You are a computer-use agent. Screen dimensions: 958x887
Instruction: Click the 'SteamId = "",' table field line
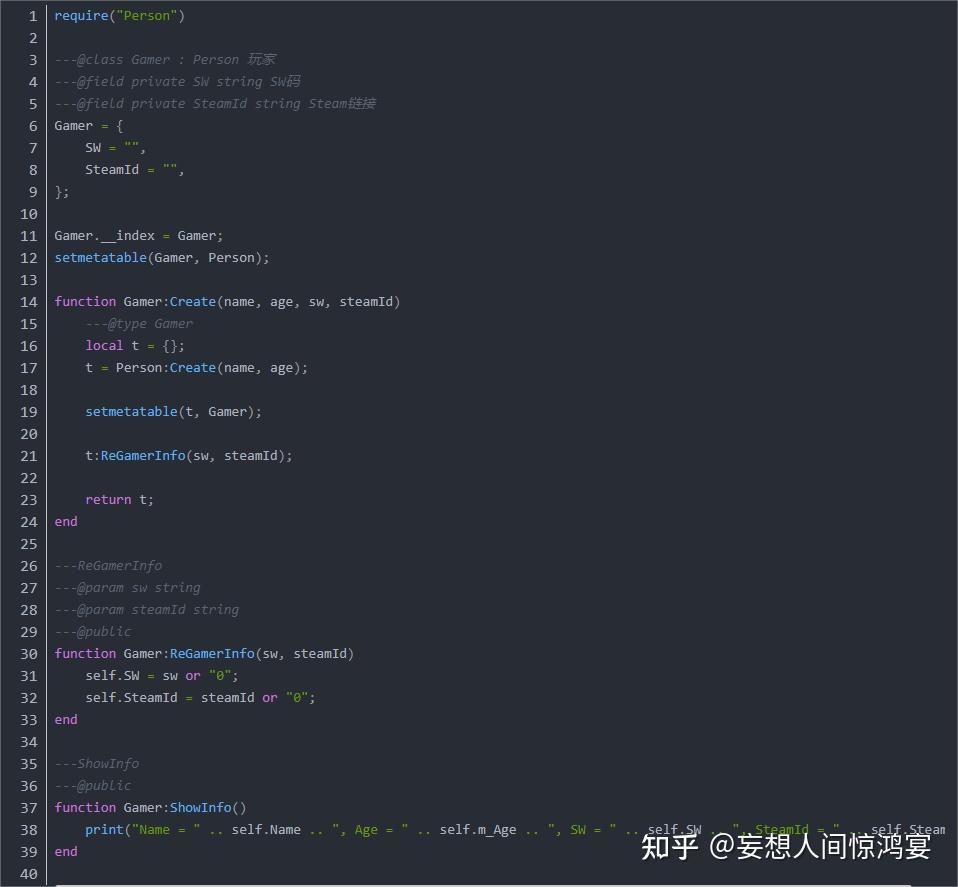tap(134, 170)
